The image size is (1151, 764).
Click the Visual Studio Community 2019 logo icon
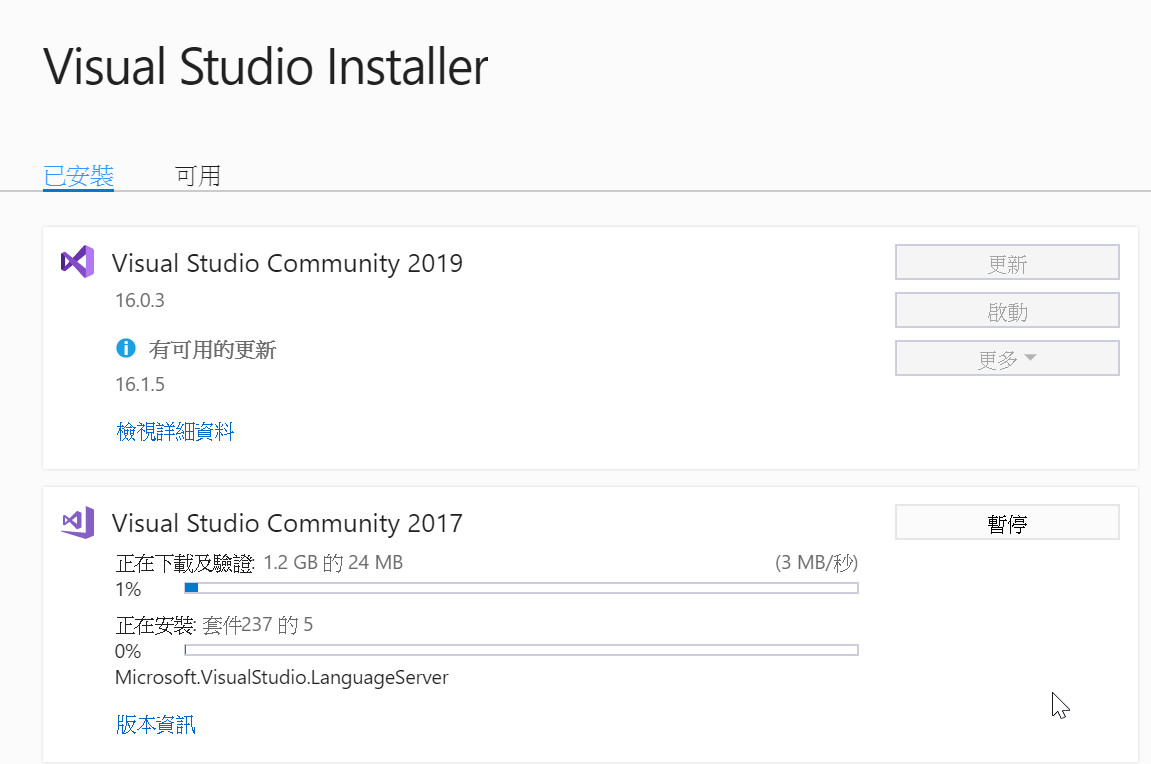pos(77,261)
